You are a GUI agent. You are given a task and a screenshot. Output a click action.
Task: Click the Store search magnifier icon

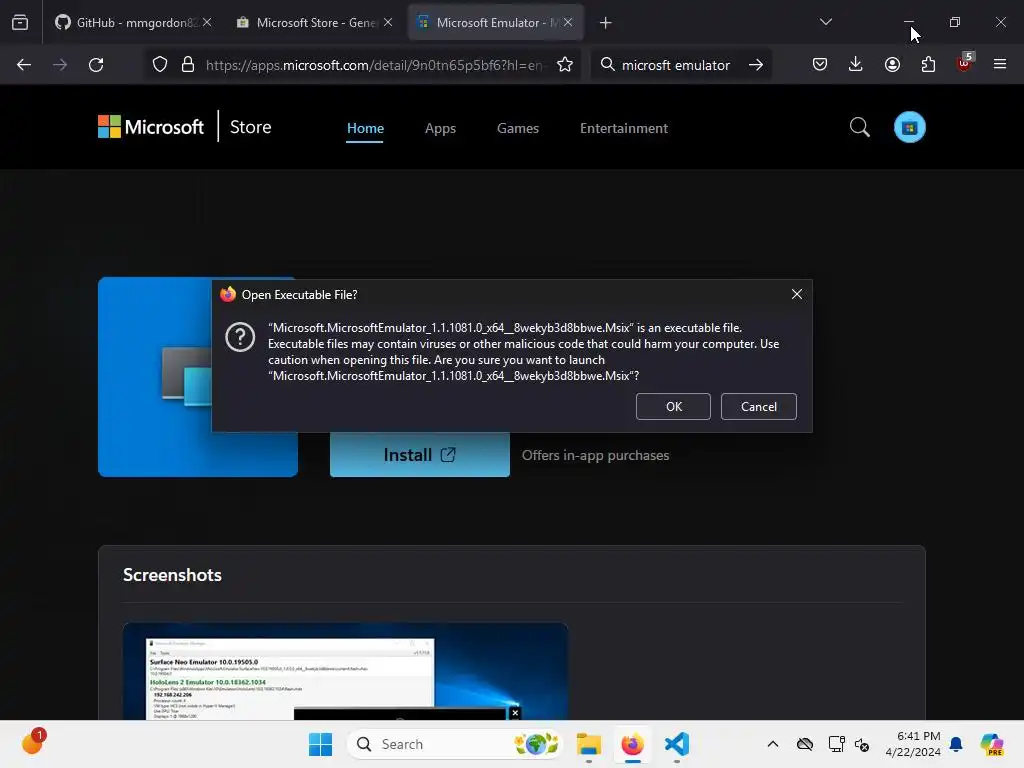tap(859, 127)
